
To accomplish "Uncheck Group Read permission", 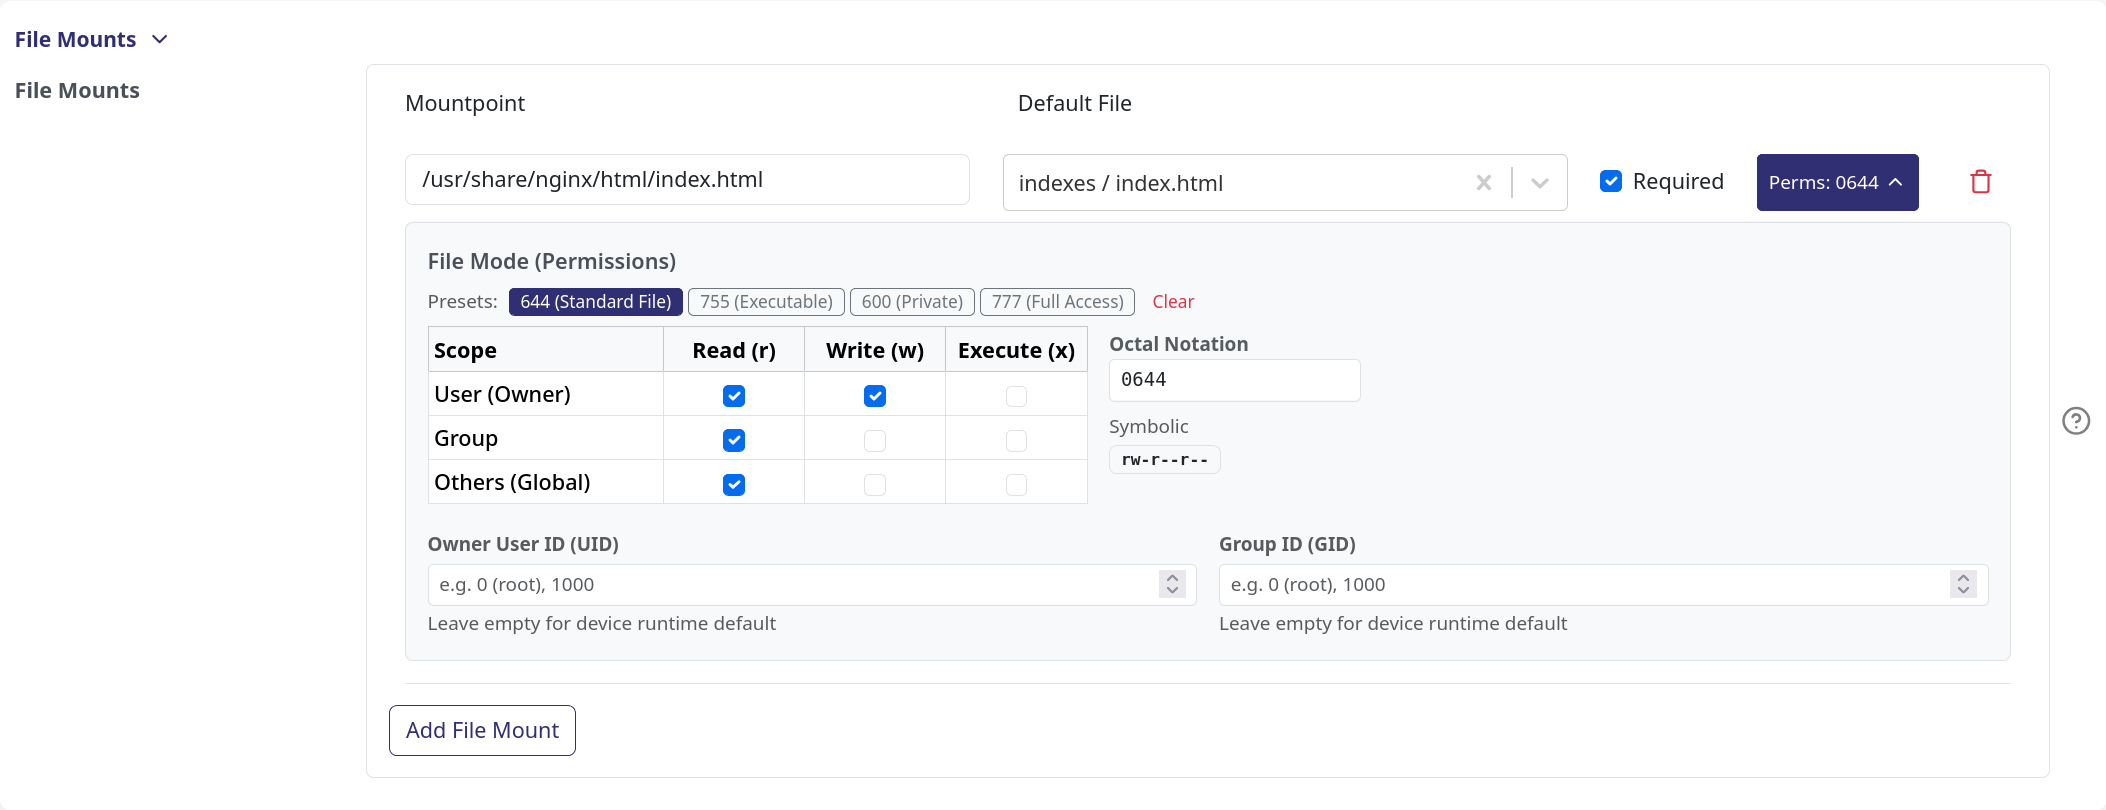I will tap(734, 440).
